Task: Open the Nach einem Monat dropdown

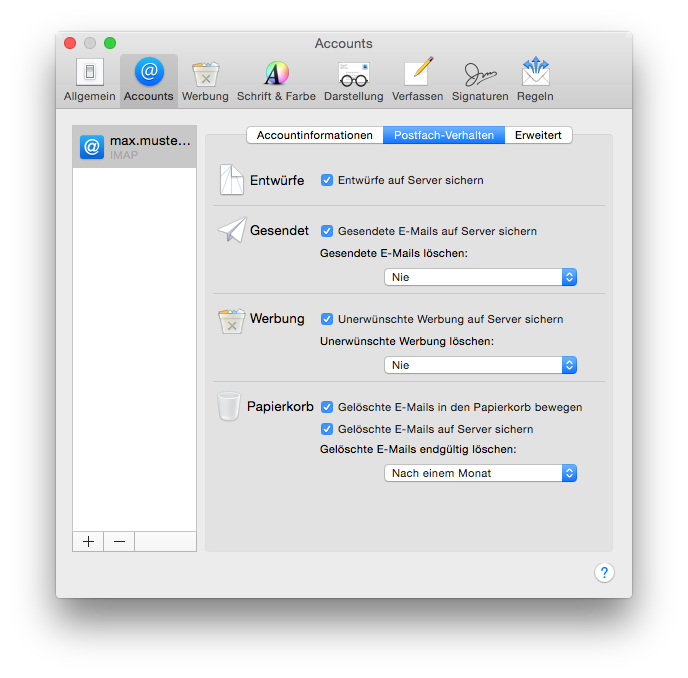Action: pos(480,473)
